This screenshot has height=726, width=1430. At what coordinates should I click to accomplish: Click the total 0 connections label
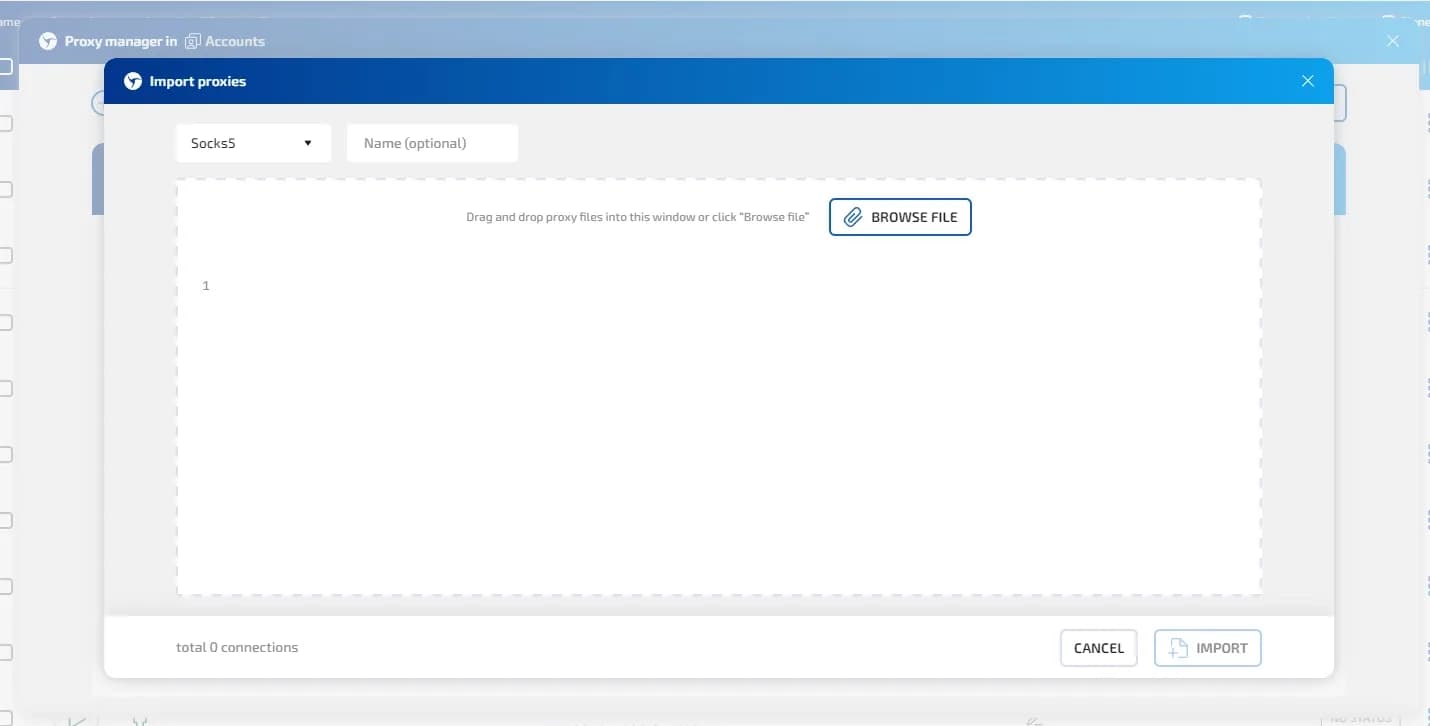click(237, 647)
